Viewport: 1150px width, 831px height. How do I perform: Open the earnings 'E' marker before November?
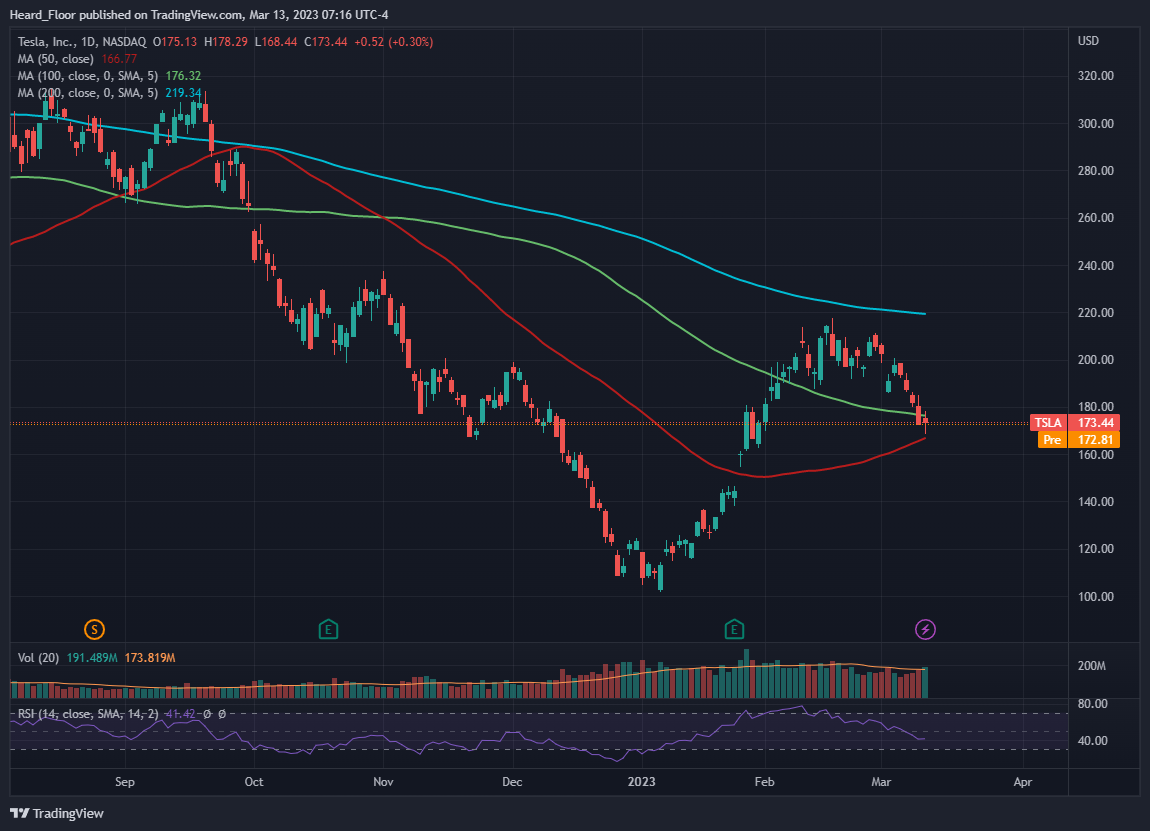328,629
